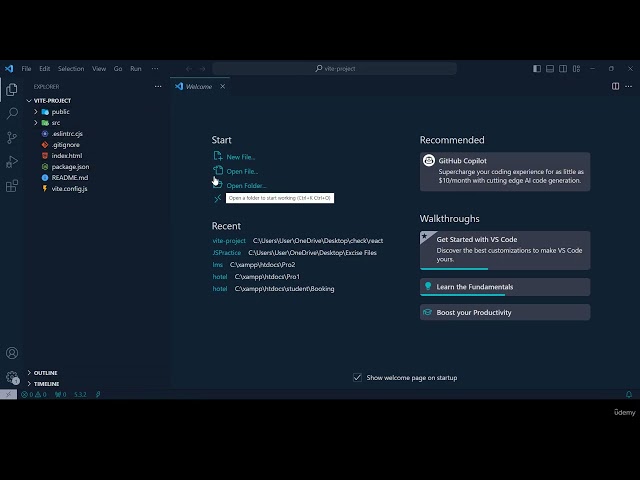Open Learn the Fundamentals walkthrough
The width and height of the screenshot is (640, 480).
pos(505,287)
